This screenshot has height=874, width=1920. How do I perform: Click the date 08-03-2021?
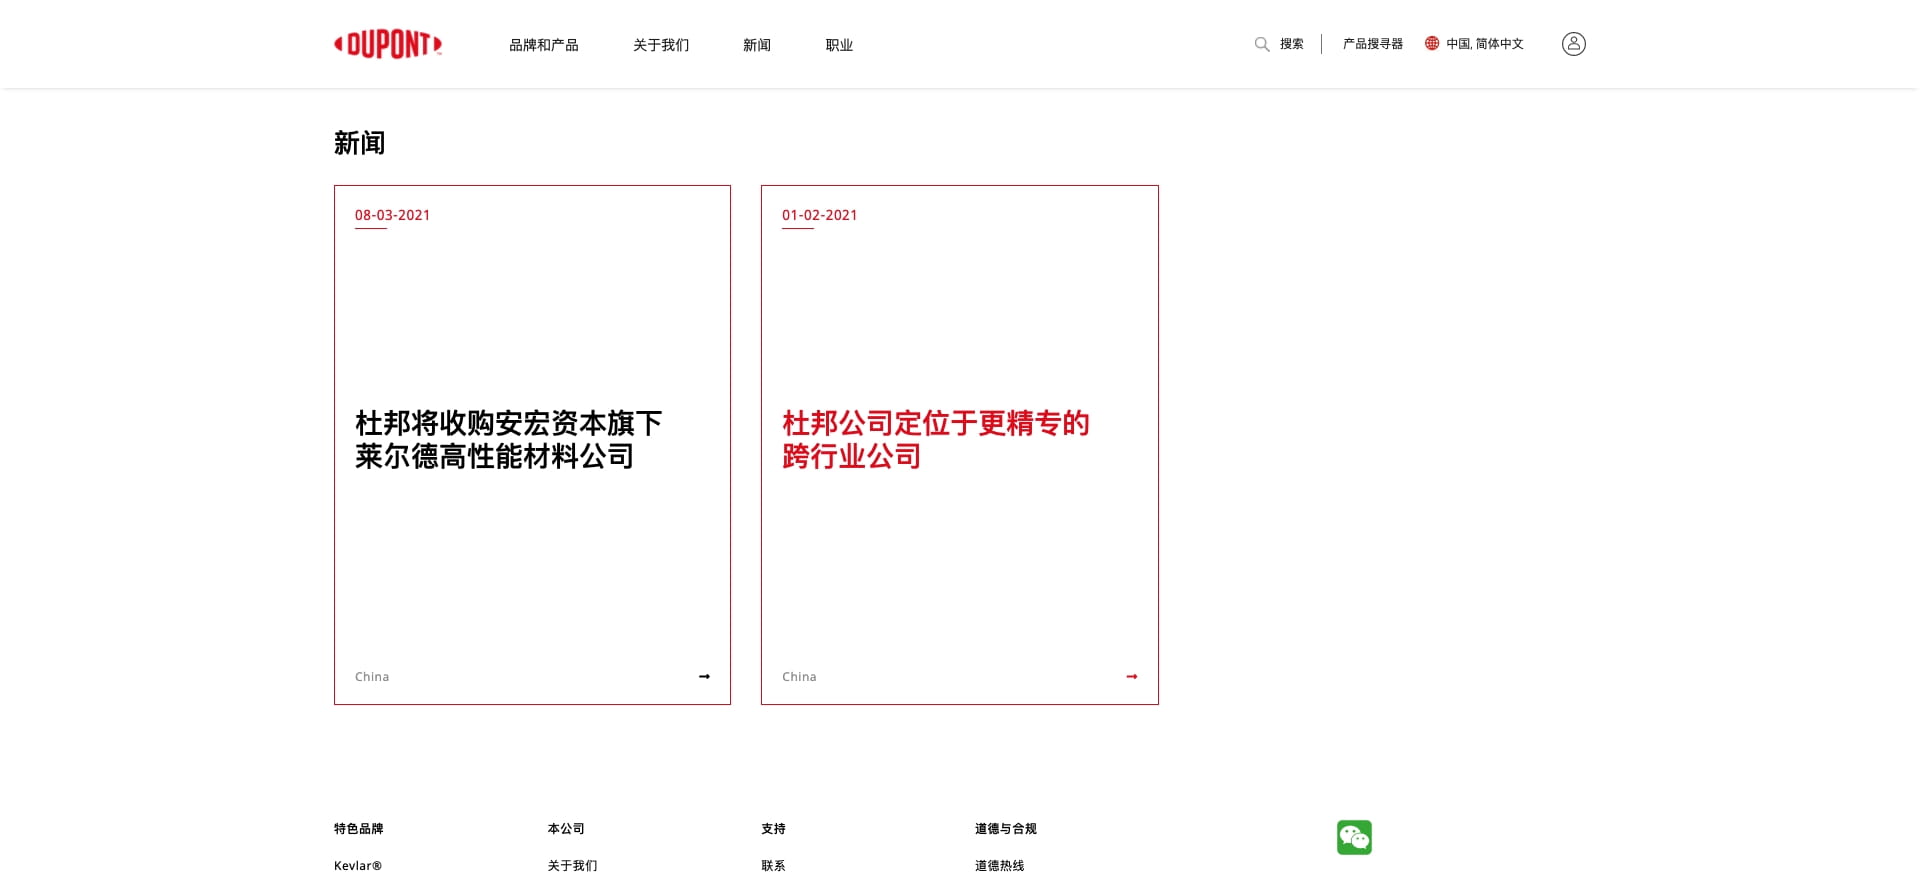pyautogui.click(x=392, y=215)
